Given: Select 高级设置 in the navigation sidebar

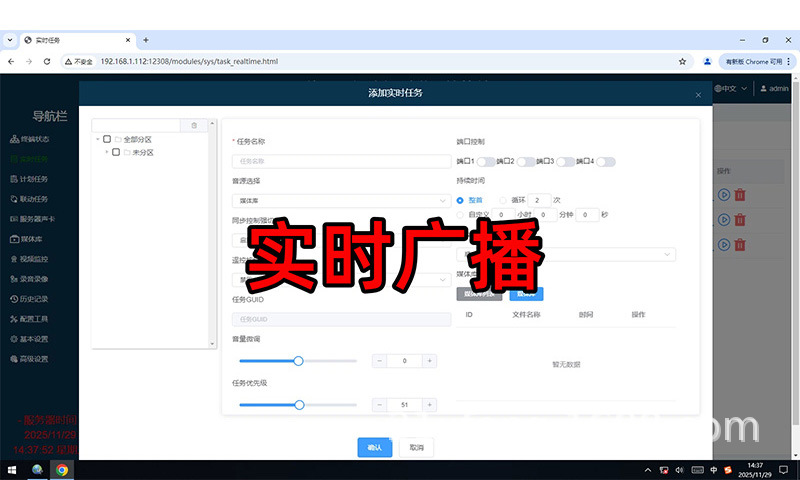Looking at the screenshot, I should coord(30,359).
